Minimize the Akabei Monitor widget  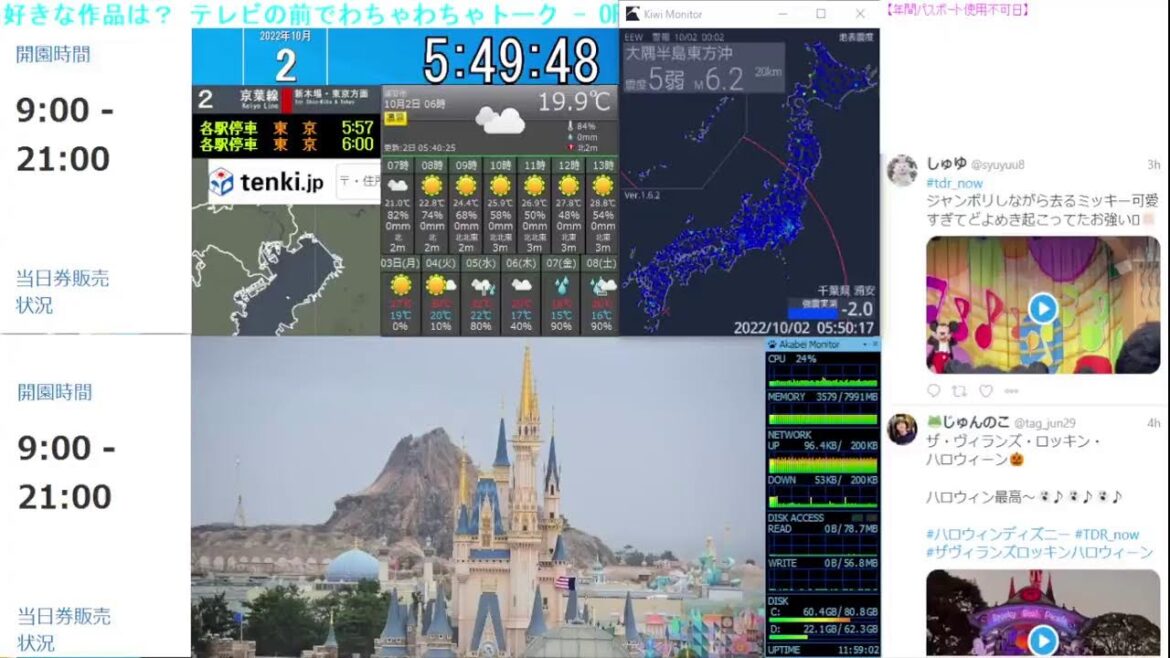(x=865, y=345)
